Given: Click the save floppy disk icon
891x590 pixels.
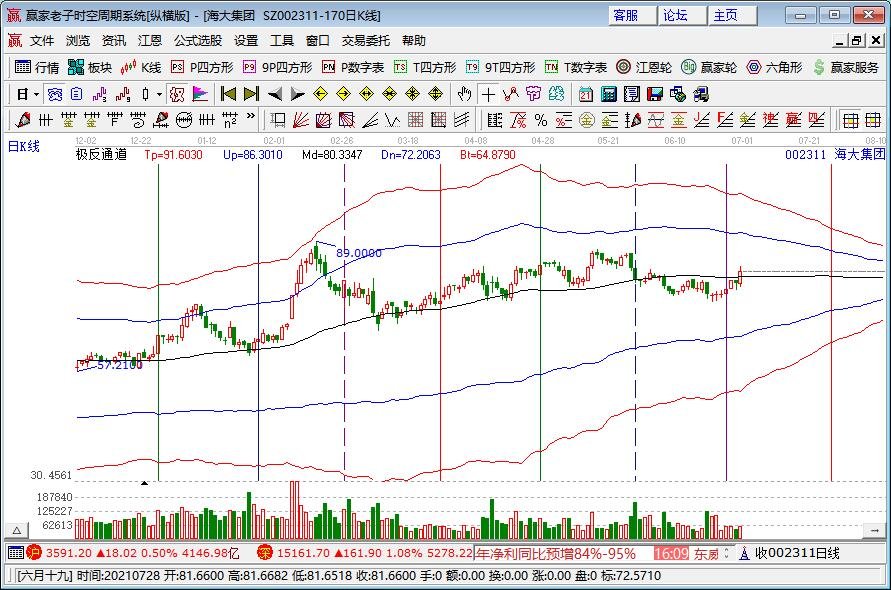Looking at the screenshot, I should pos(654,94).
